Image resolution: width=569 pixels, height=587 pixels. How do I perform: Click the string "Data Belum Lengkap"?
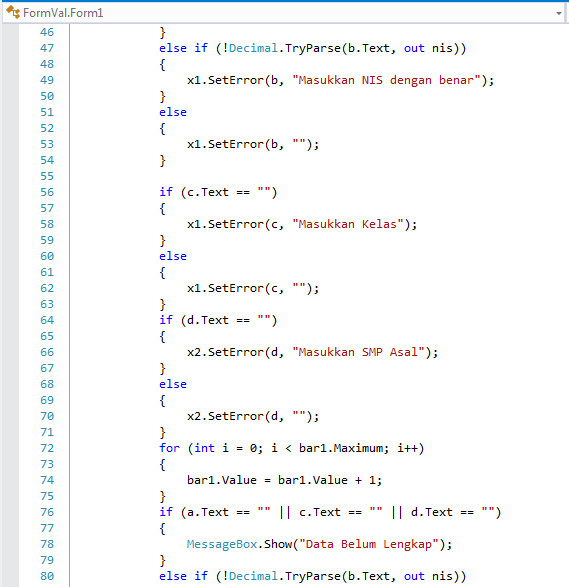click(x=368, y=544)
